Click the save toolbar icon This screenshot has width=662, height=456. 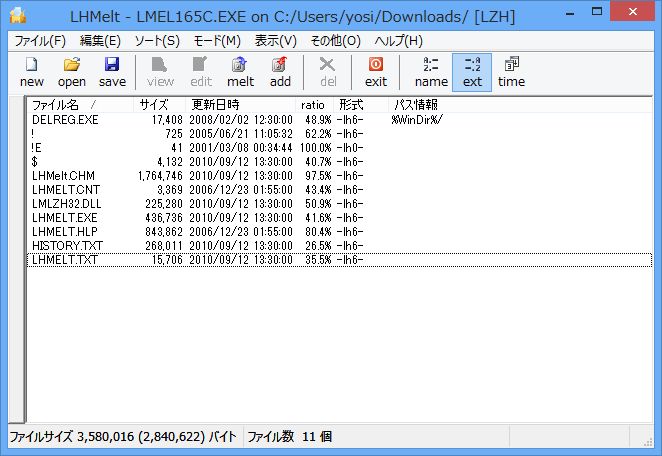[112, 72]
